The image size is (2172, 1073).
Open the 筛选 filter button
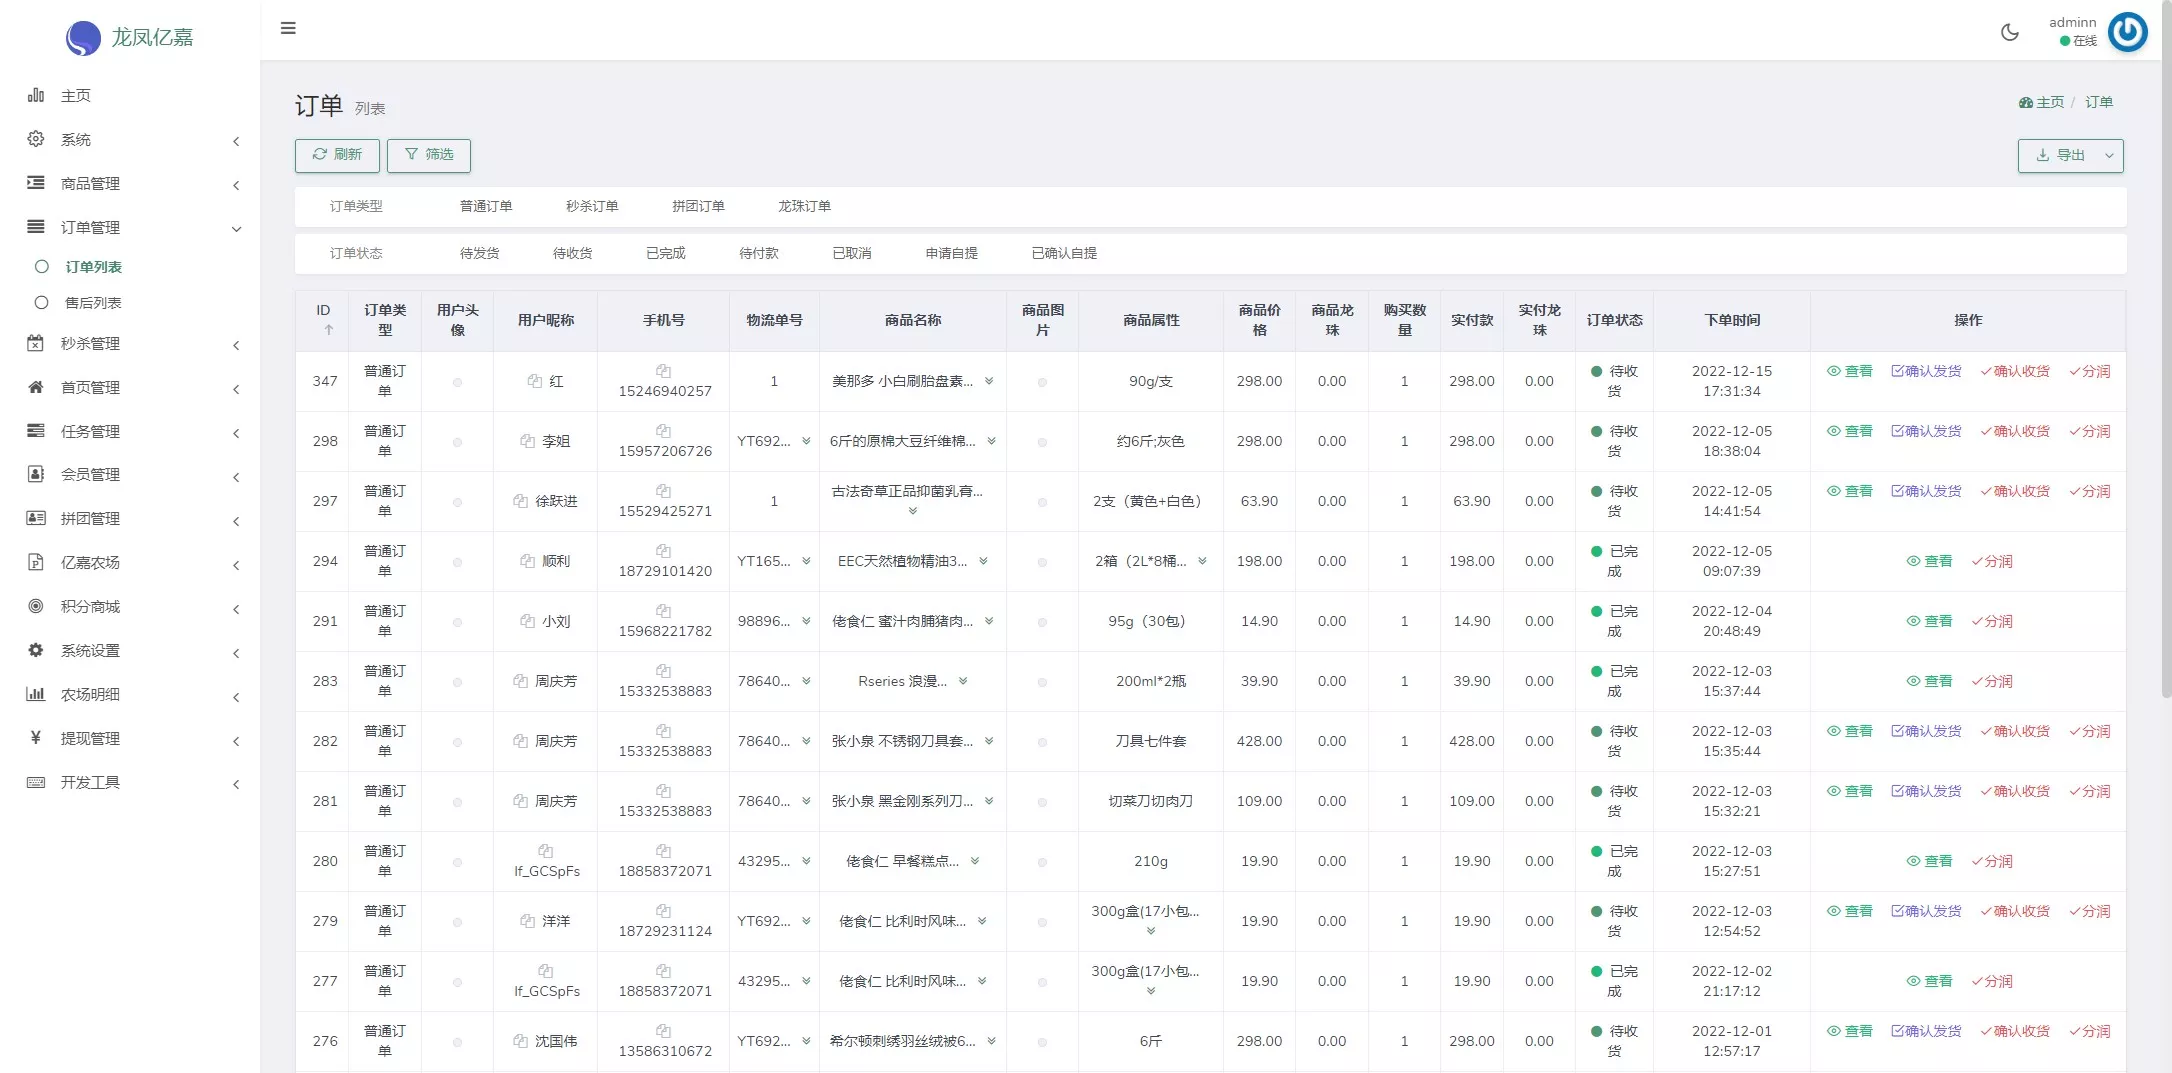429,155
